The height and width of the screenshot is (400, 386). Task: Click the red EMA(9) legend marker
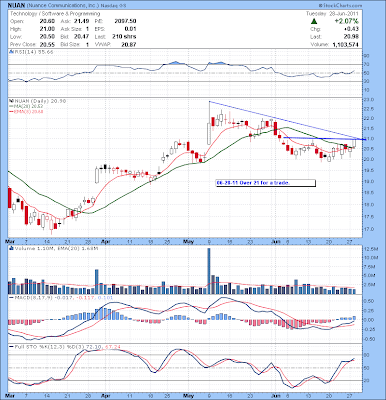(10, 111)
